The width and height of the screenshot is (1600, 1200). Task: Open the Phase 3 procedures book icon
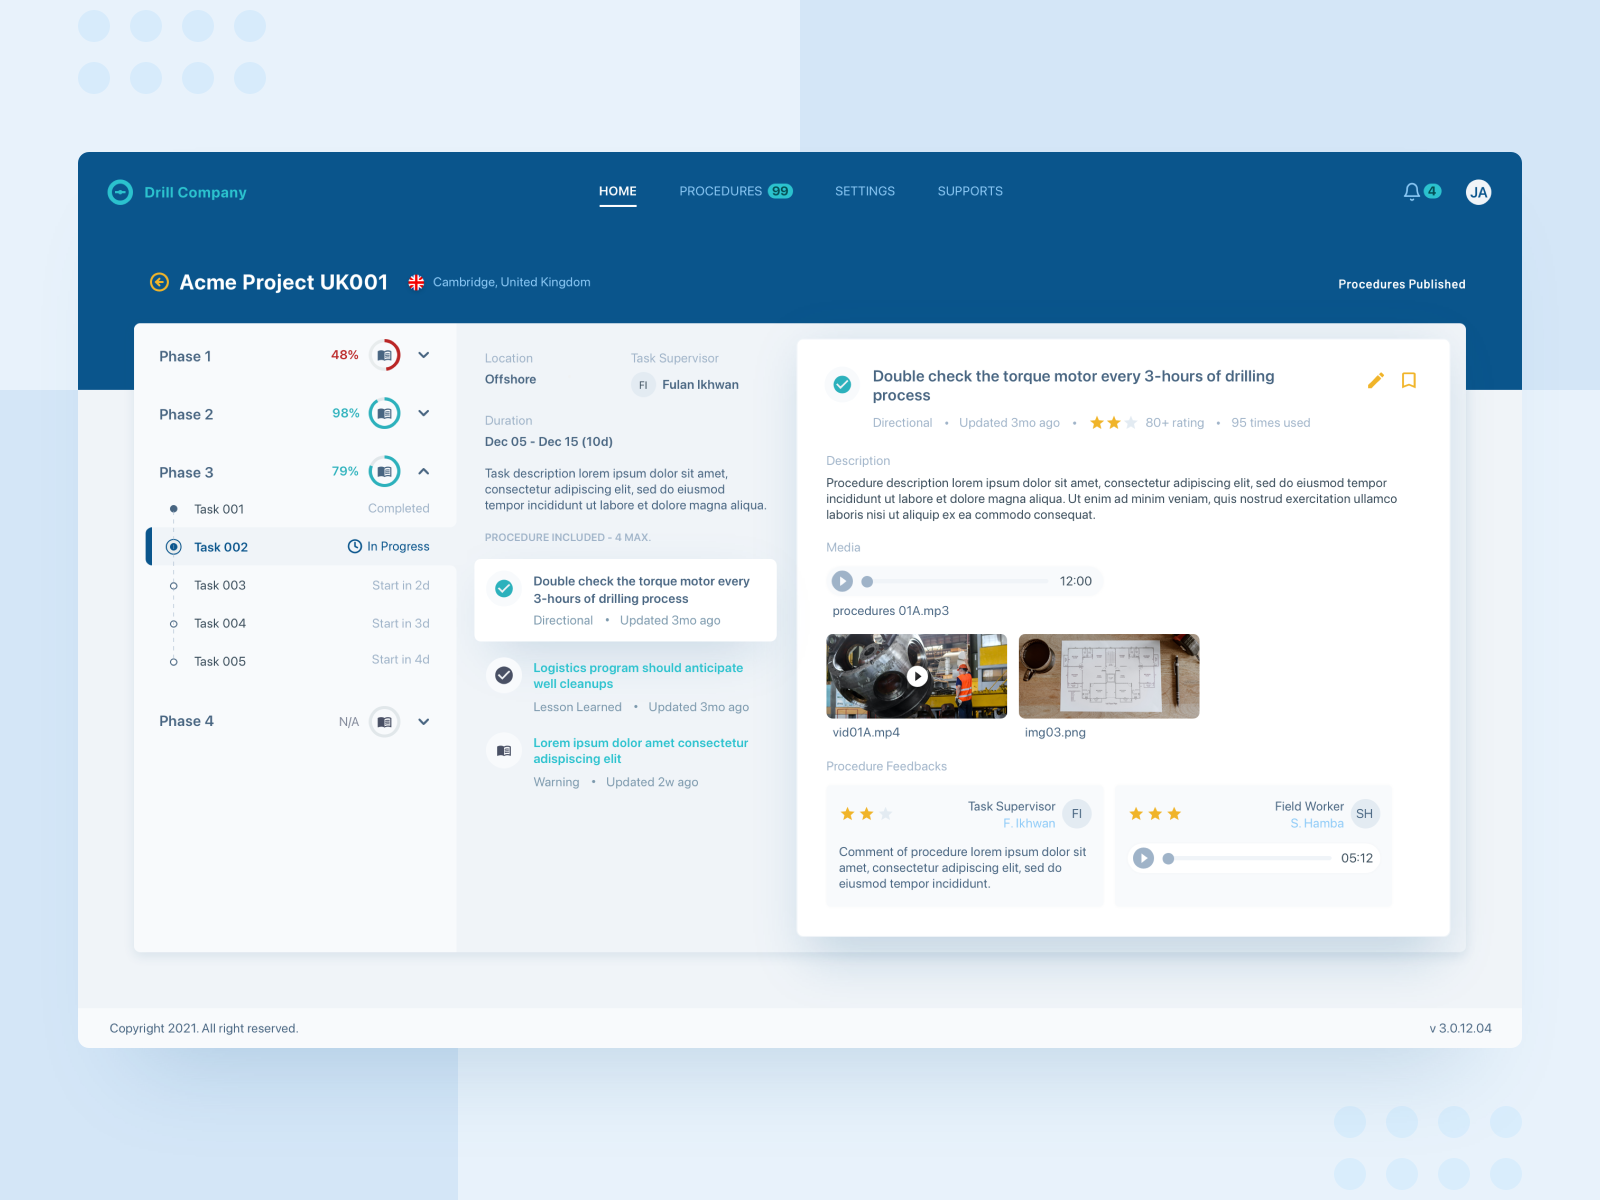[384, 471]
